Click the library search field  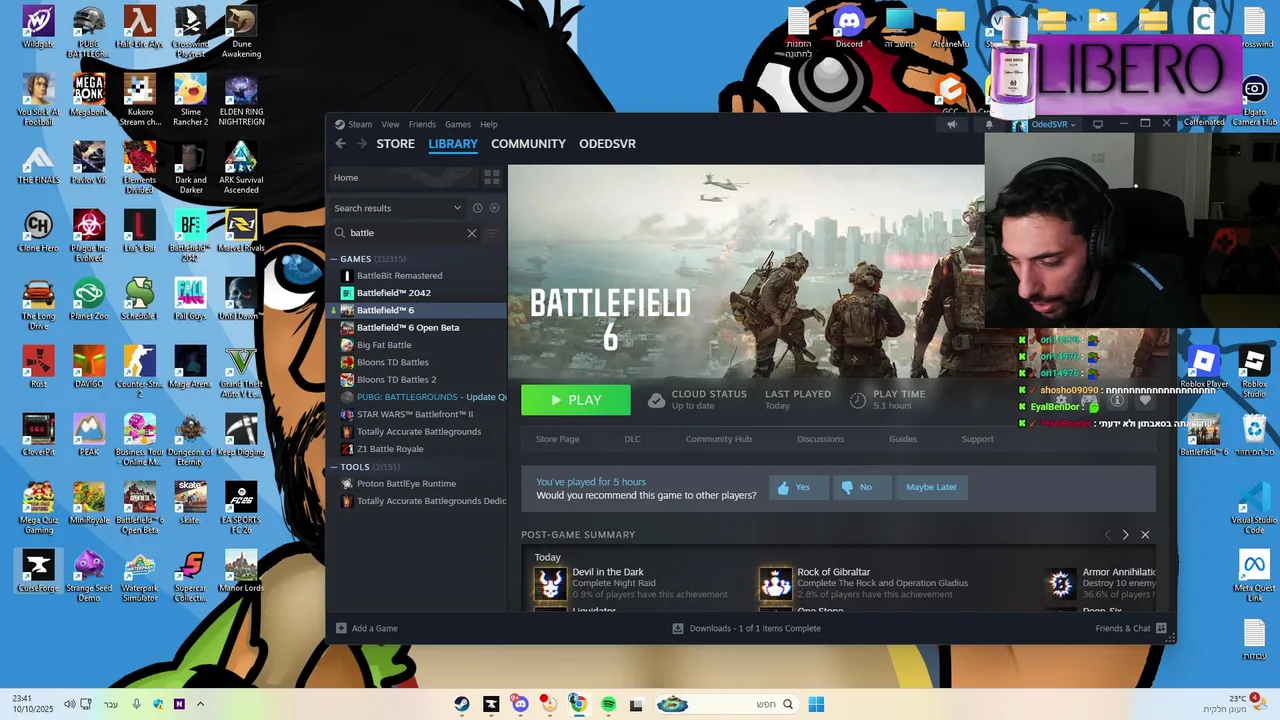coord(405,233)
